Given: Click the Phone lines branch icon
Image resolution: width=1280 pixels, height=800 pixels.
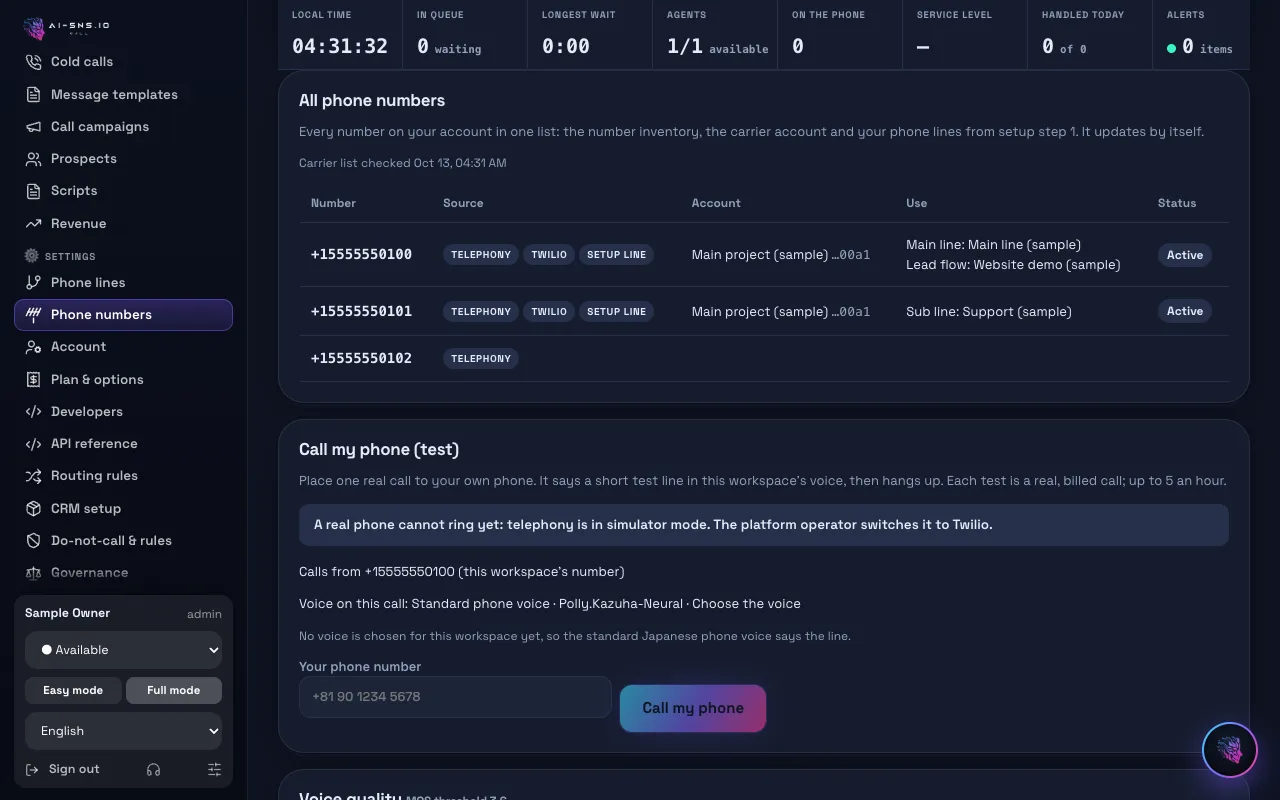Looking at the screenshot, I should pos(34,283).
